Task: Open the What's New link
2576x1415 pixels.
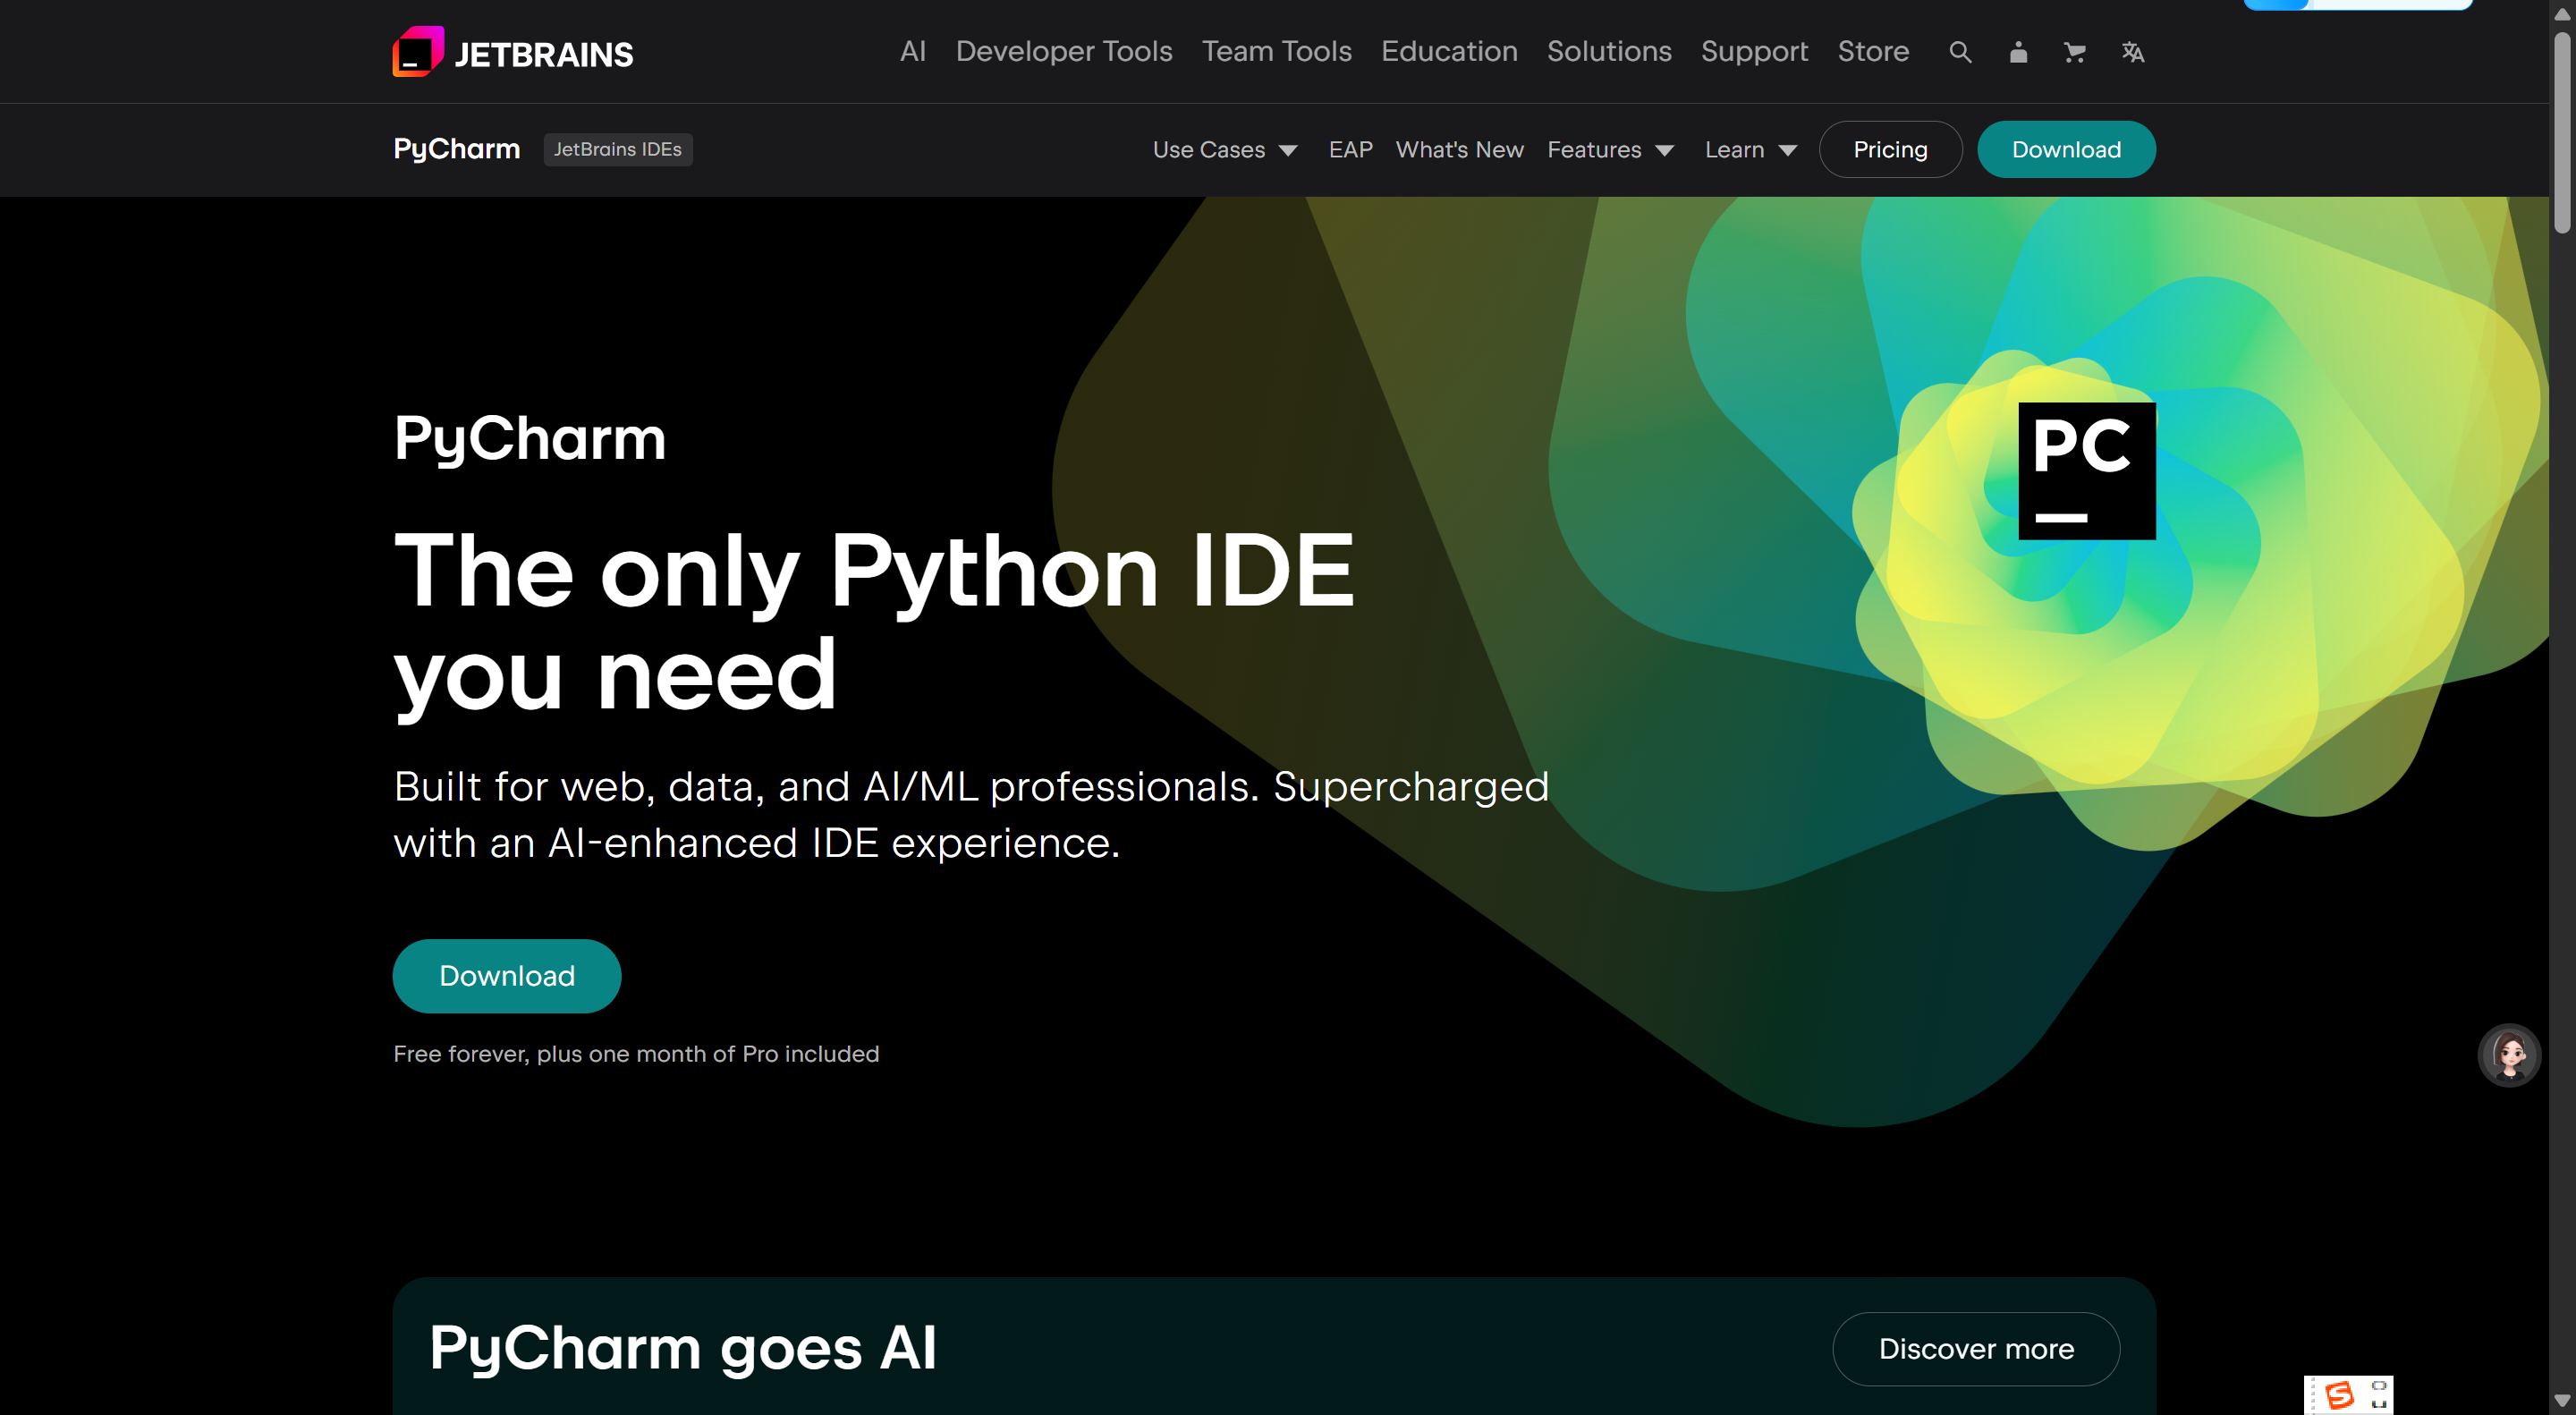Action: coord(1459,150)
